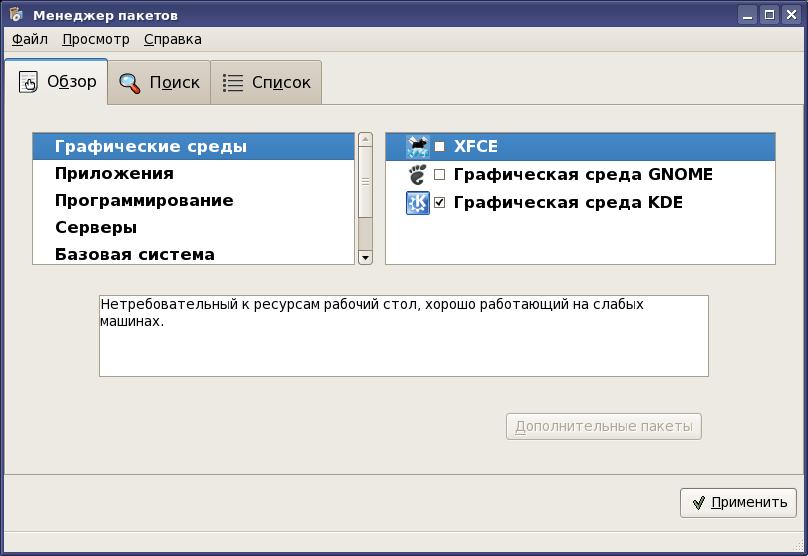
Task: Select the Серверы category
Action: click(x=193, y=227)
